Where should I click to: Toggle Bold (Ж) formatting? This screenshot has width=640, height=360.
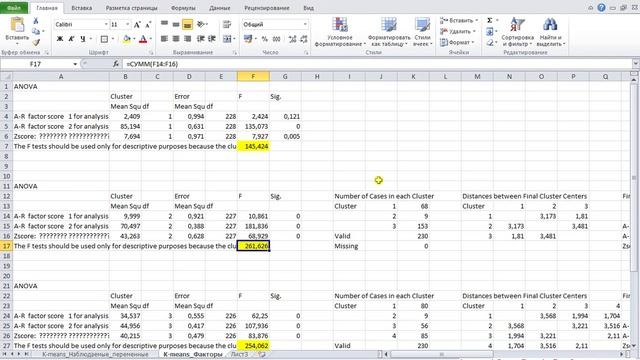(x=60, y=39)
